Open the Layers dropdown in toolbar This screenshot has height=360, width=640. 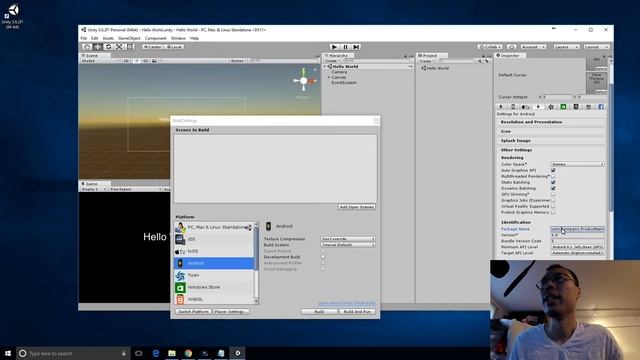click(x=567, y=47)
